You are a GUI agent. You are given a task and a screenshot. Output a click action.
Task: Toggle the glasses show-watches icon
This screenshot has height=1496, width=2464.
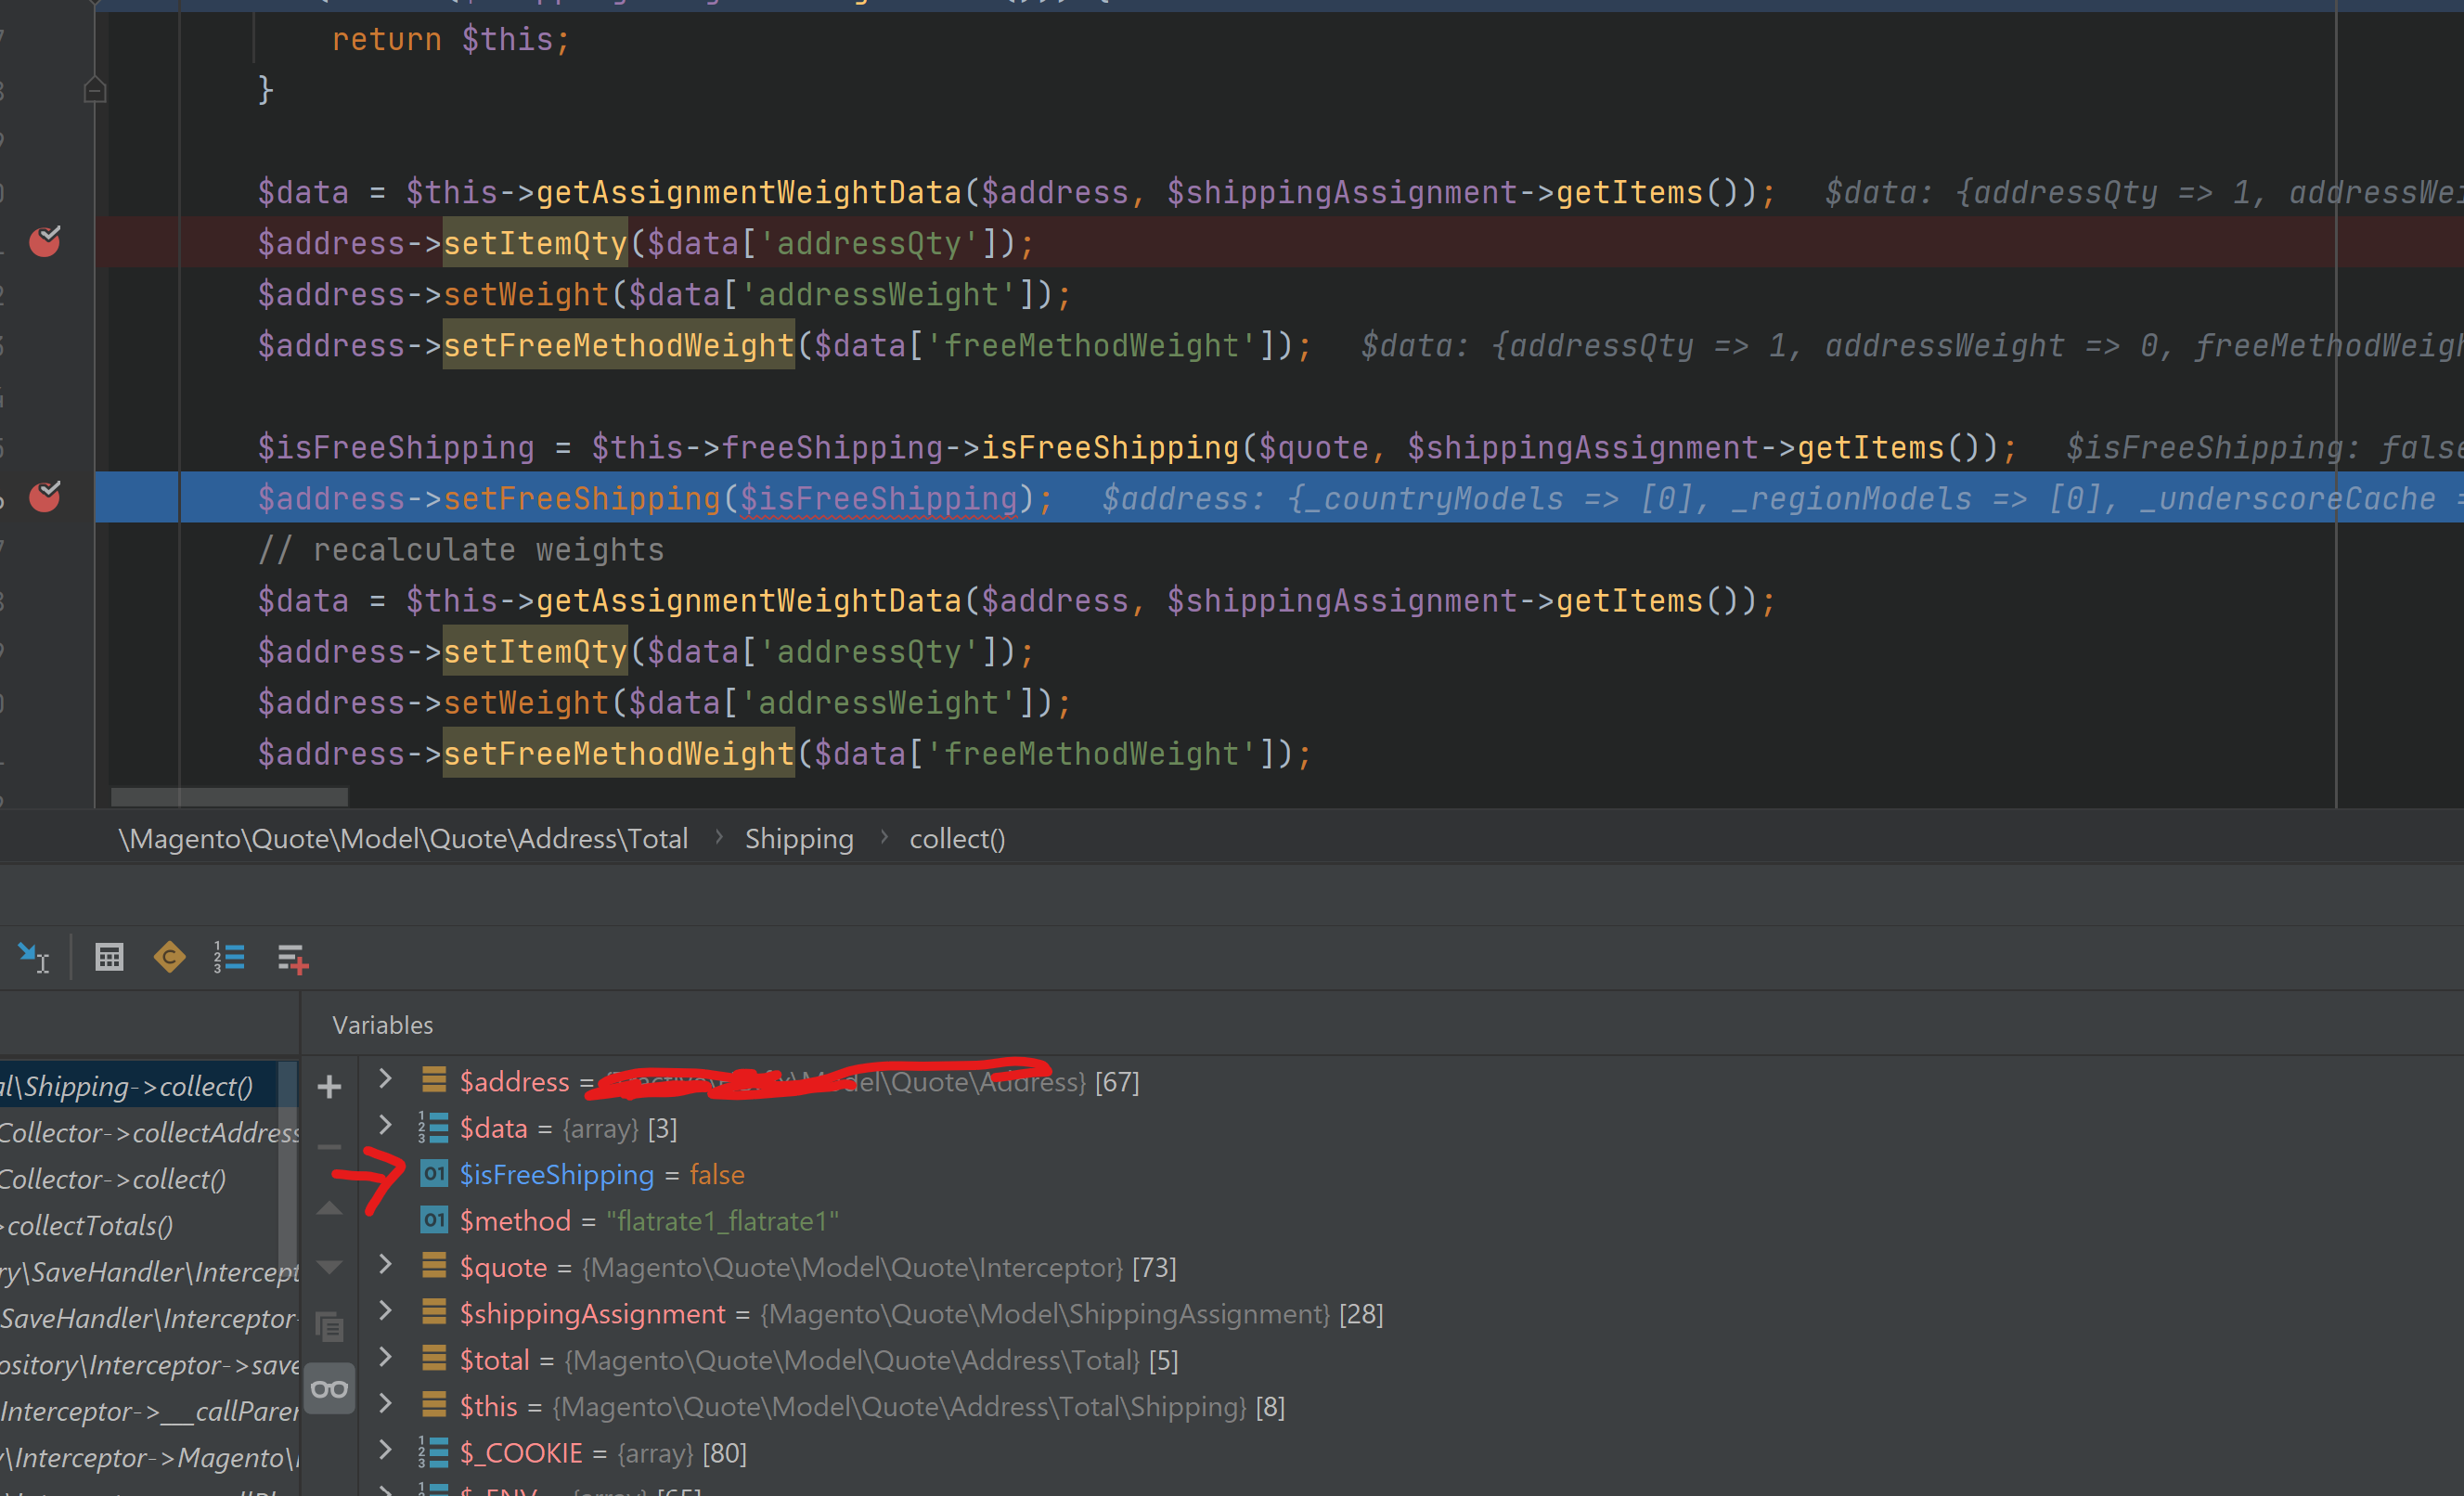tap(329, 1389)
